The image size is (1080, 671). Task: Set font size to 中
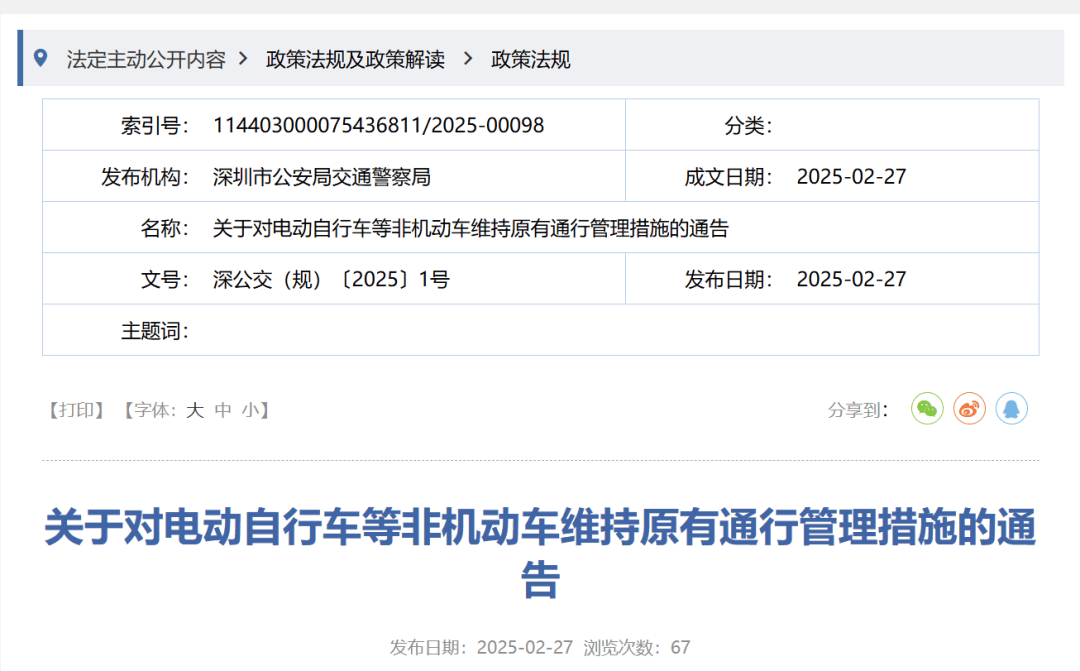point(222,411)
